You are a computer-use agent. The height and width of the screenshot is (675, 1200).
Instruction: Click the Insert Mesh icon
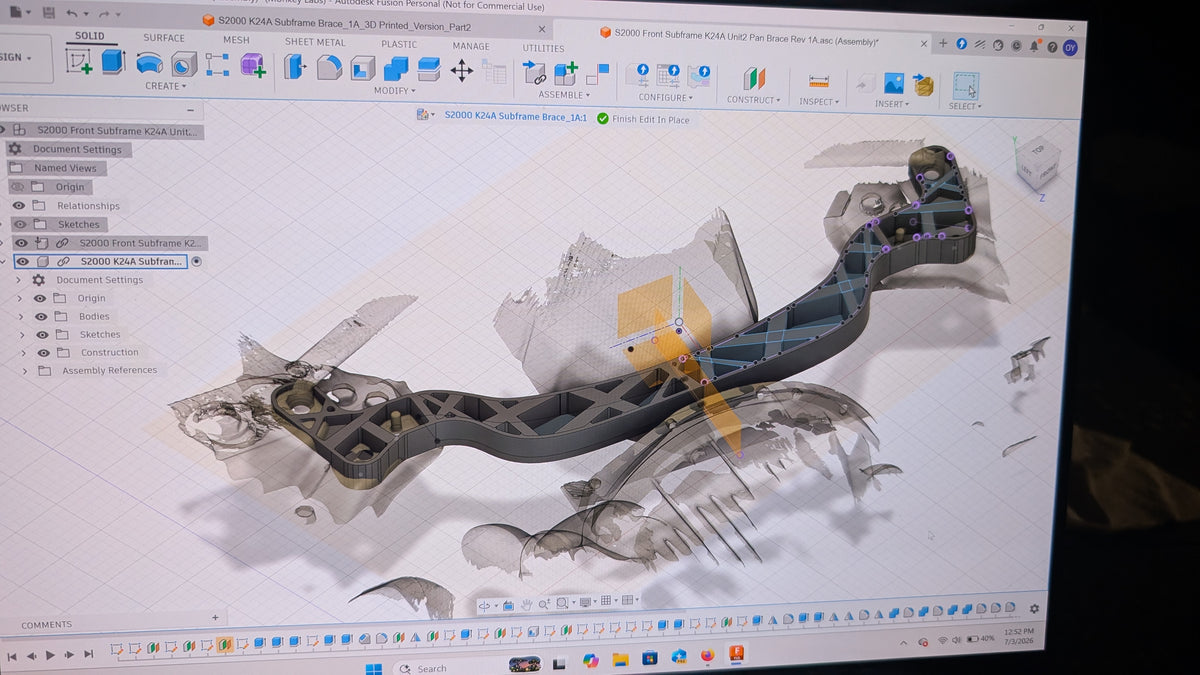pyautogui.click(x=924, y=84)
